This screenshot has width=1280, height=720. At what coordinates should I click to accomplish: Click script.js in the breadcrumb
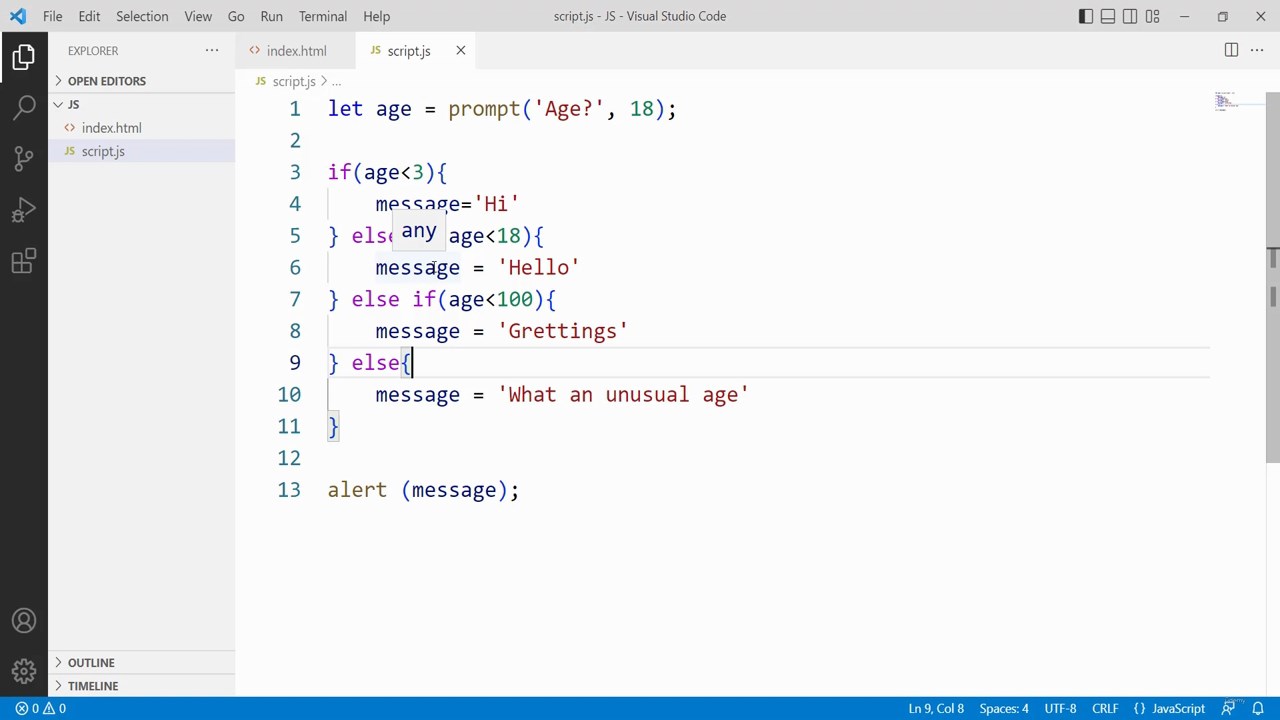coord(293,81)
